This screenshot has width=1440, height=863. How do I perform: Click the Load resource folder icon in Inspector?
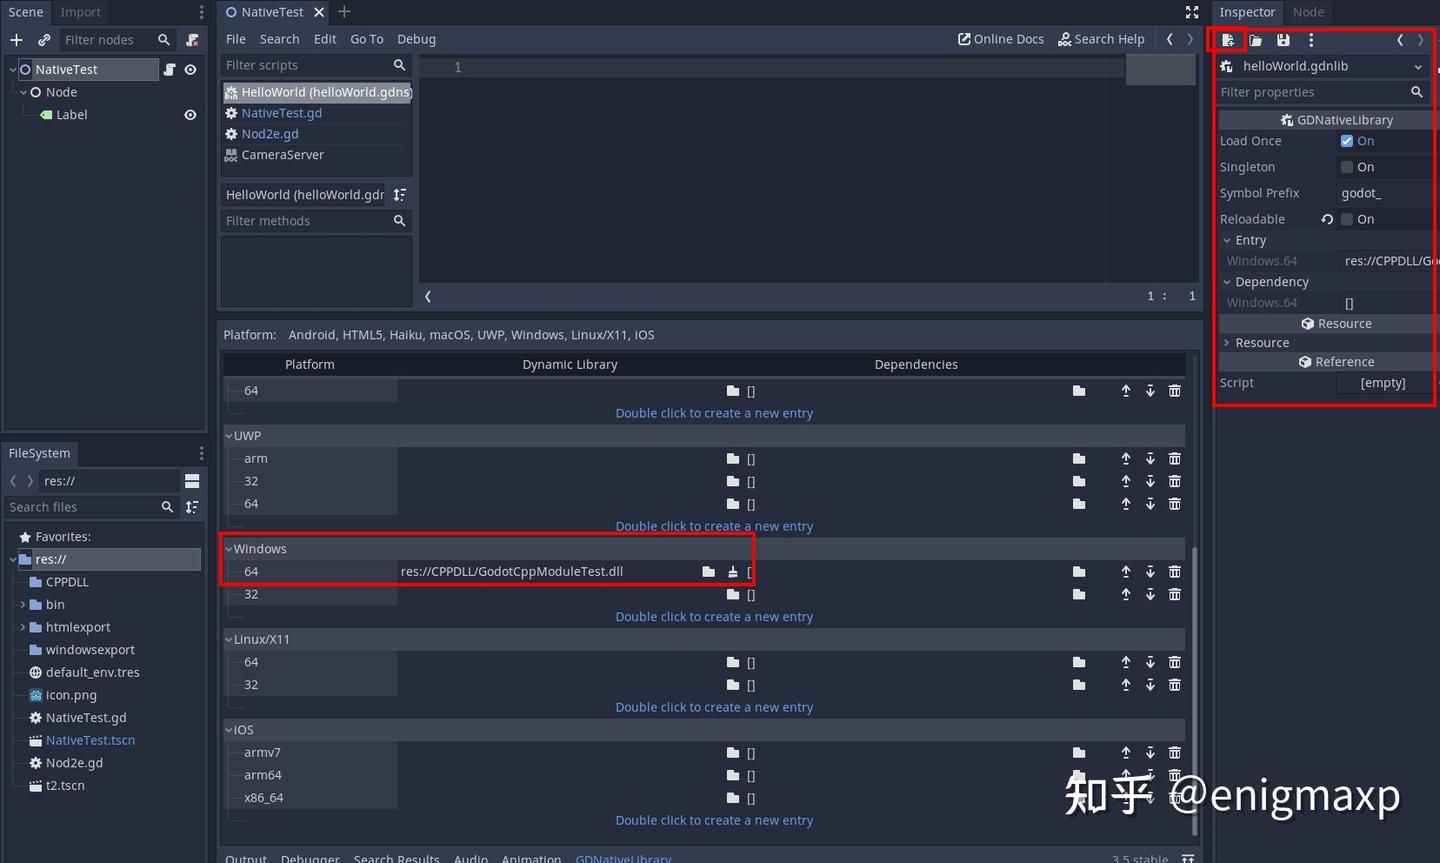click(x=1255, y=39)
